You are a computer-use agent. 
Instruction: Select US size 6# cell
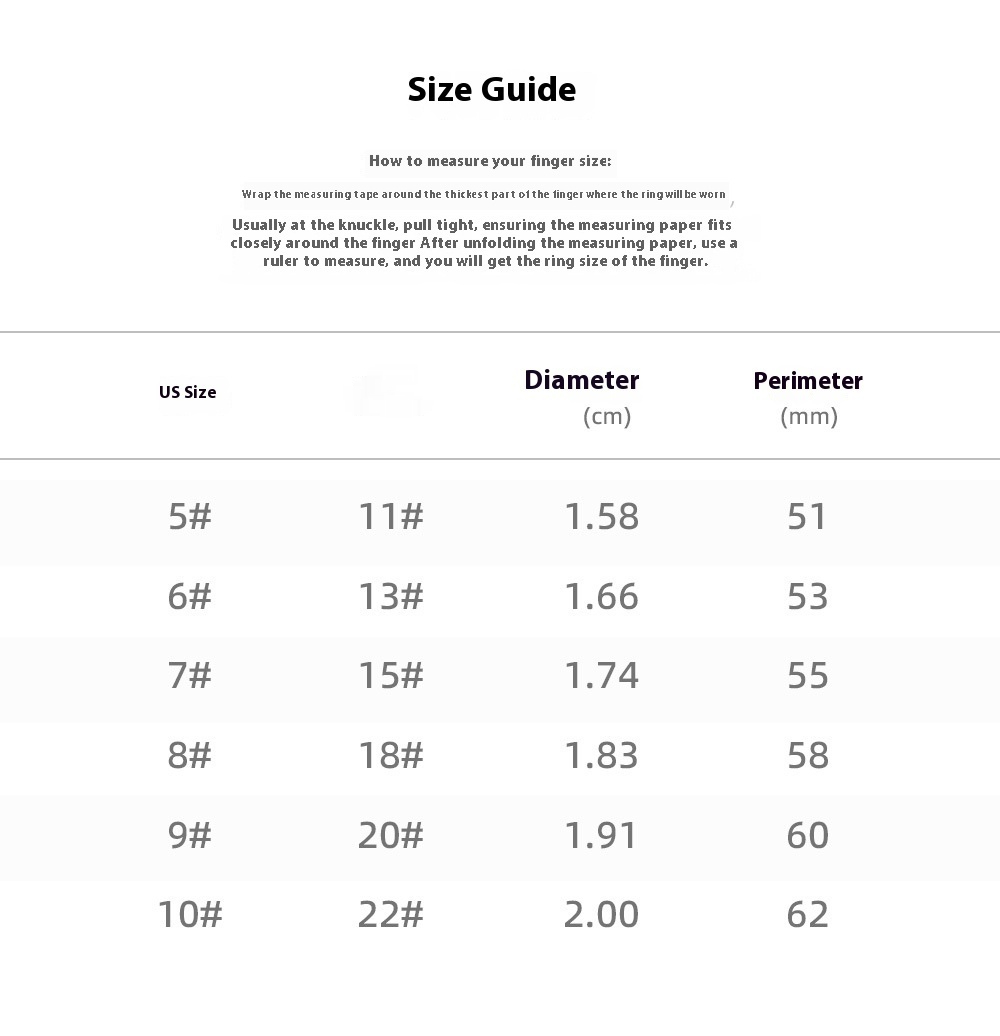(189, 597)
